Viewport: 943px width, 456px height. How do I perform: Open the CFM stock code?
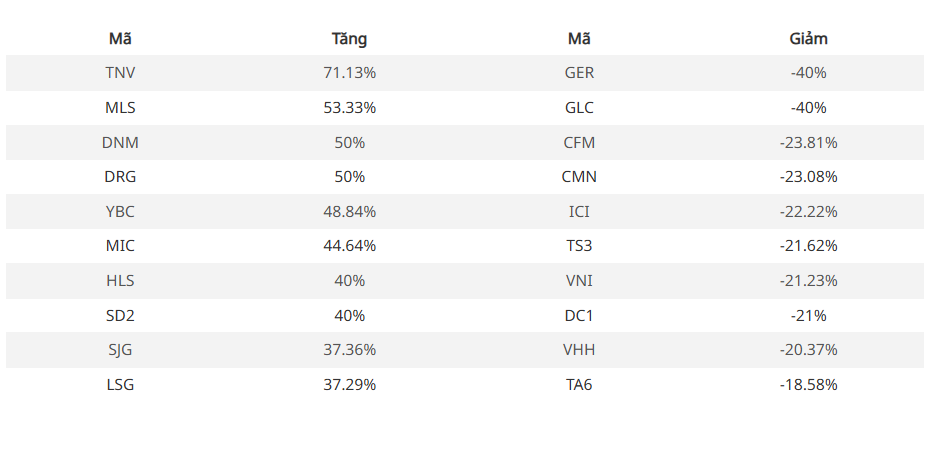(579, 142)
